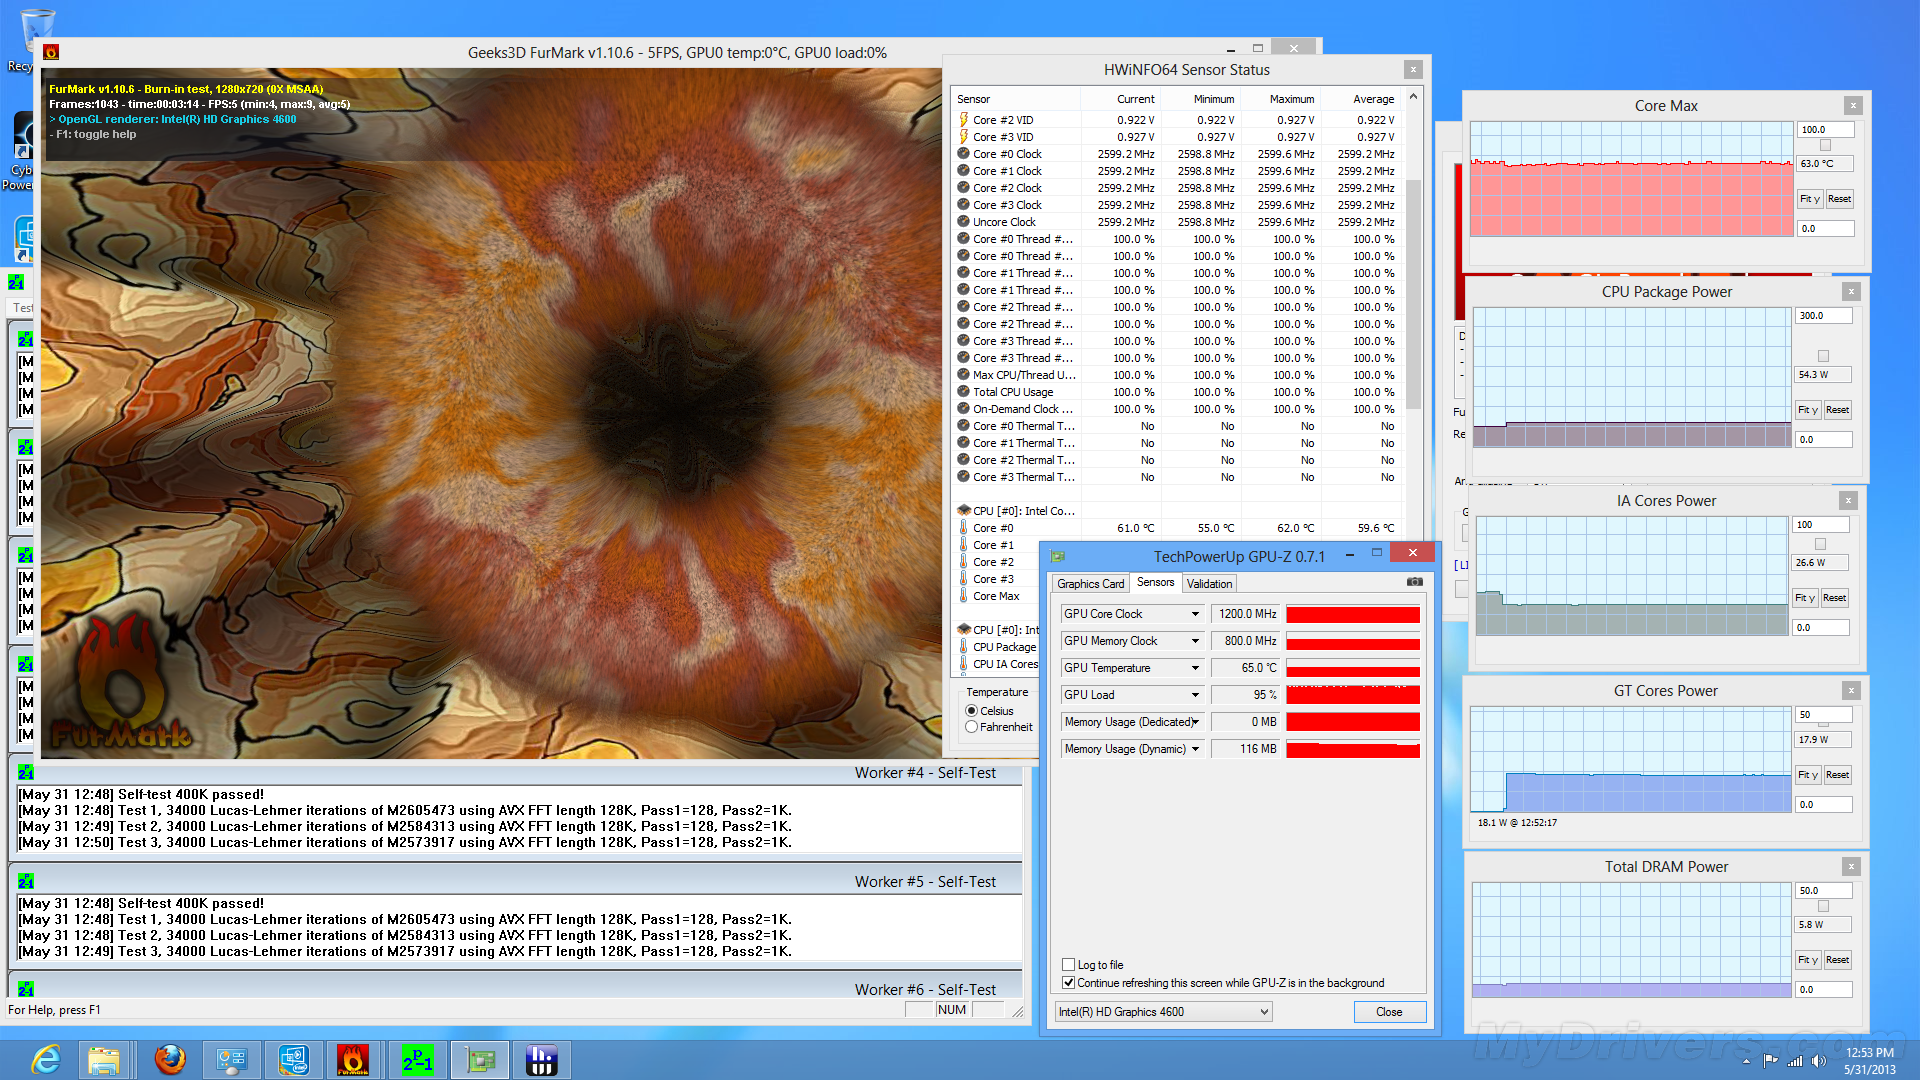Screen dimensions: 1920x1080
Task: Toggle the IA Cores Power graph checkbox
Action: pos(1820,544)
